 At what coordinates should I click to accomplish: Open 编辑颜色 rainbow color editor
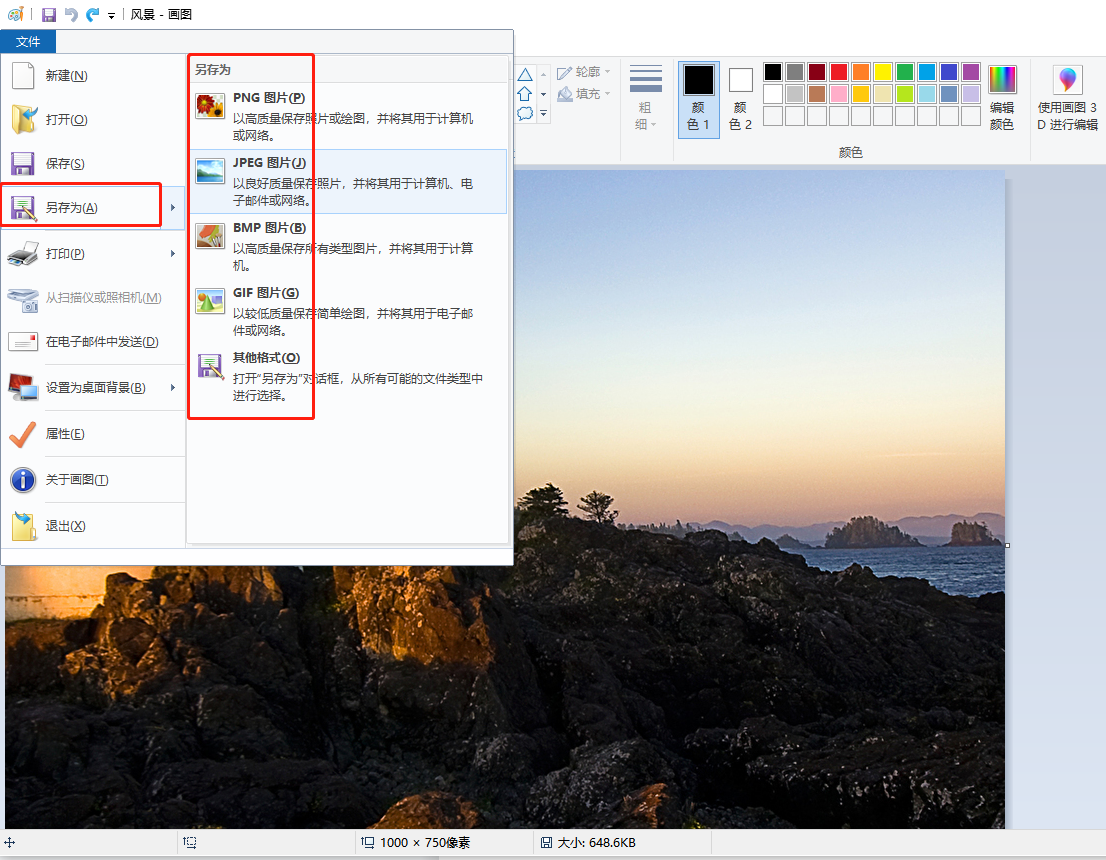click(x=1002, y=98)
